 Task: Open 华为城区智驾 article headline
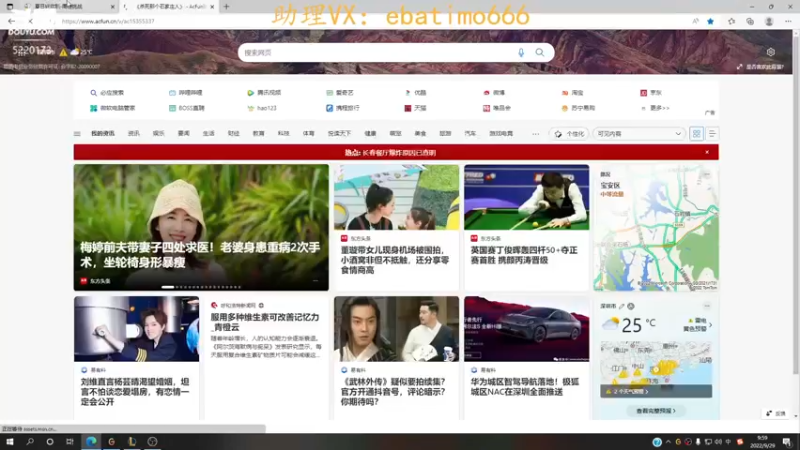pos(524,387)
